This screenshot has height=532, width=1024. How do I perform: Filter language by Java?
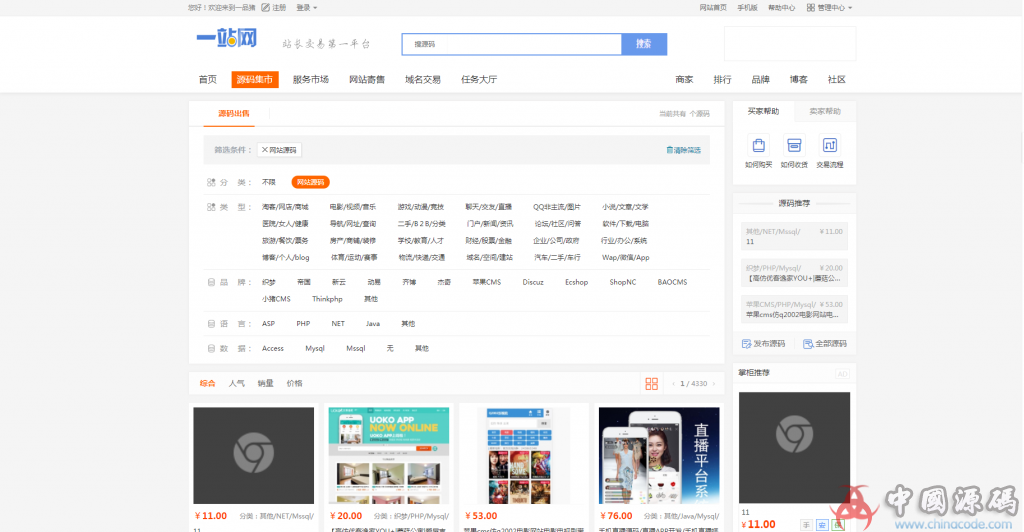click(x=373, y=324)
